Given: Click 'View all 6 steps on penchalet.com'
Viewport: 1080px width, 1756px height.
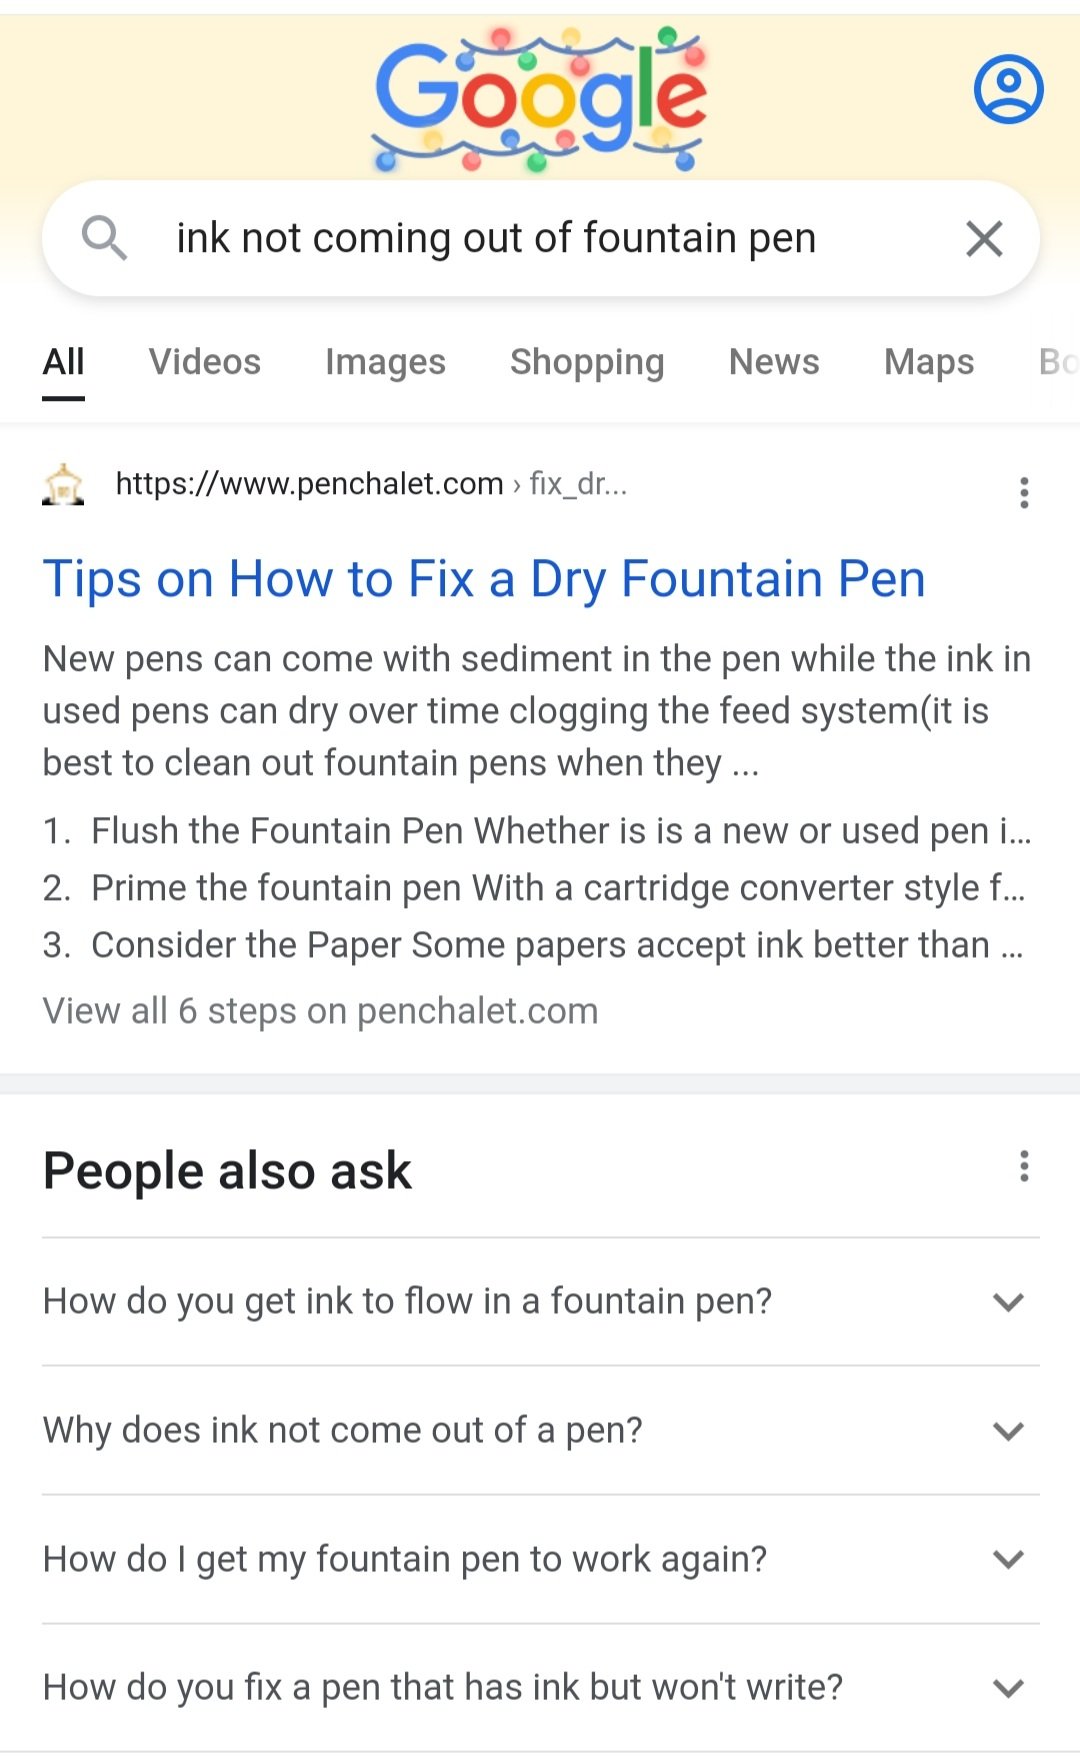Looking at the screenshot, I should [320, 1011].
